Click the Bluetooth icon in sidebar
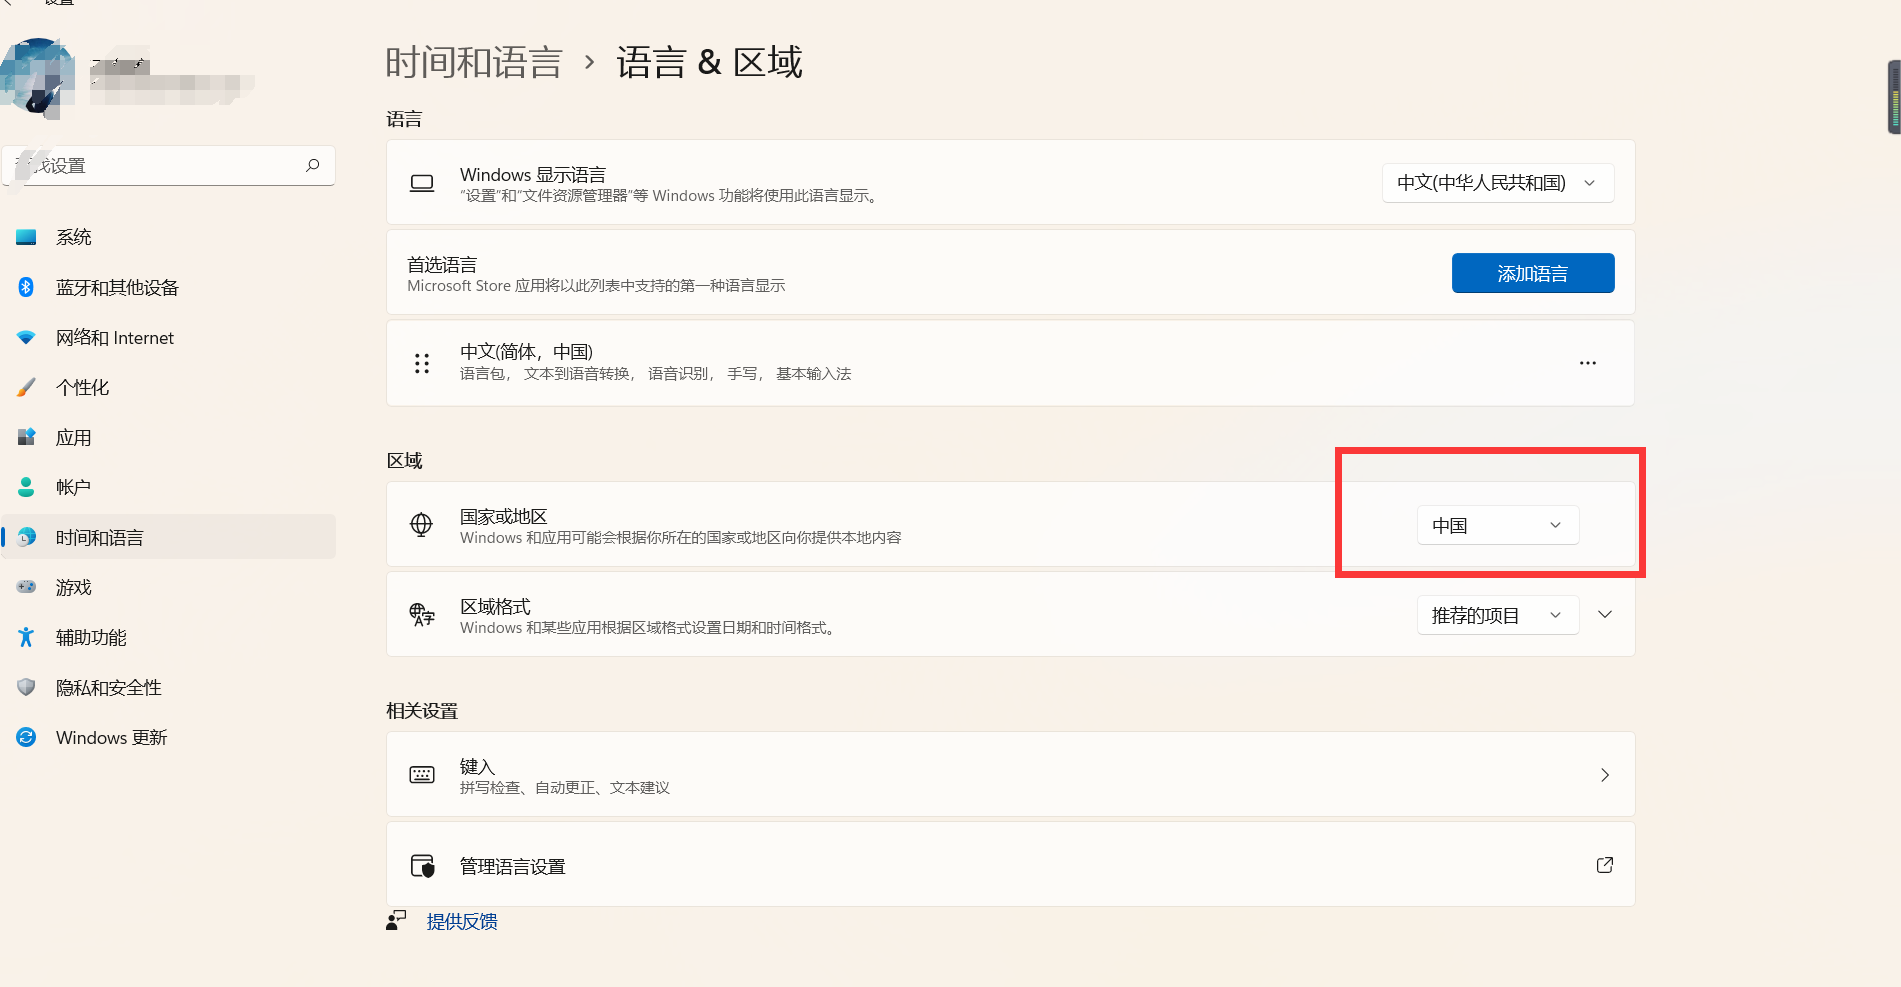This screenshot has height=987, width=1901. tap(27, 287)
